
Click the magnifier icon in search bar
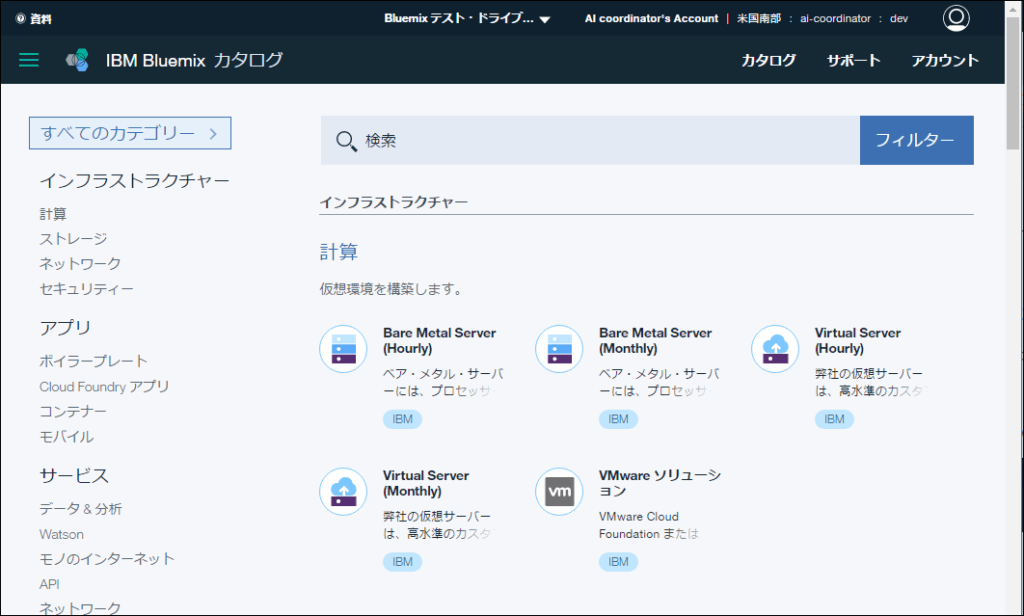click(346, 140)
